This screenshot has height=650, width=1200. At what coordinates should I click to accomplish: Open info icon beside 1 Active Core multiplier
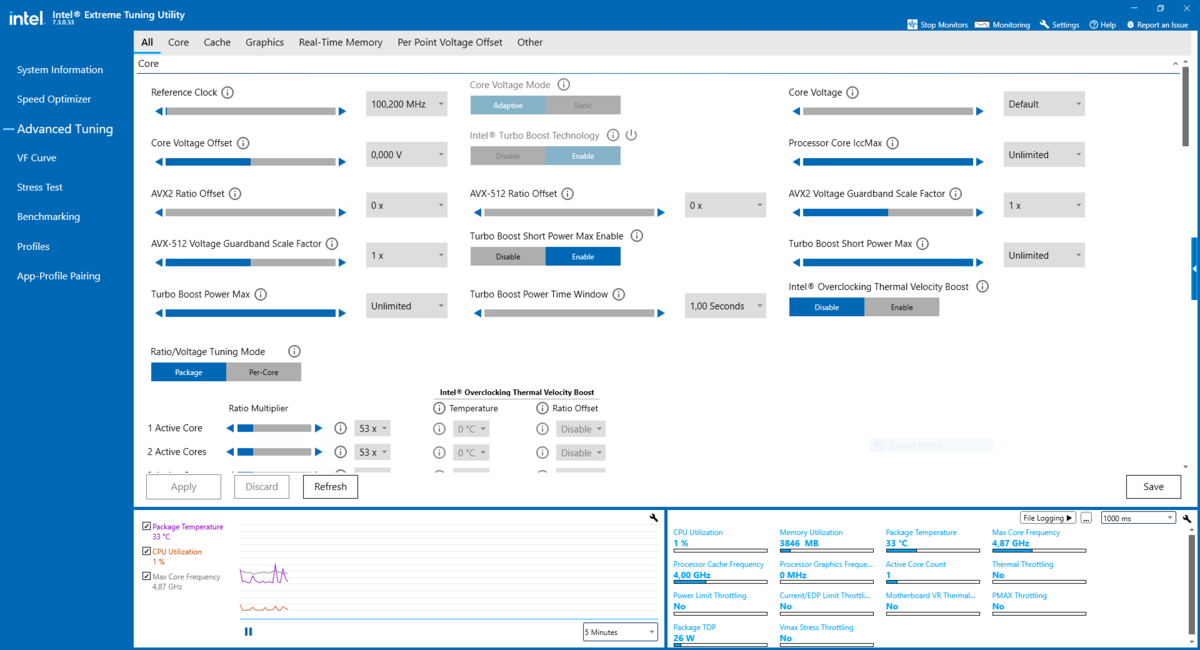[340, 428]
